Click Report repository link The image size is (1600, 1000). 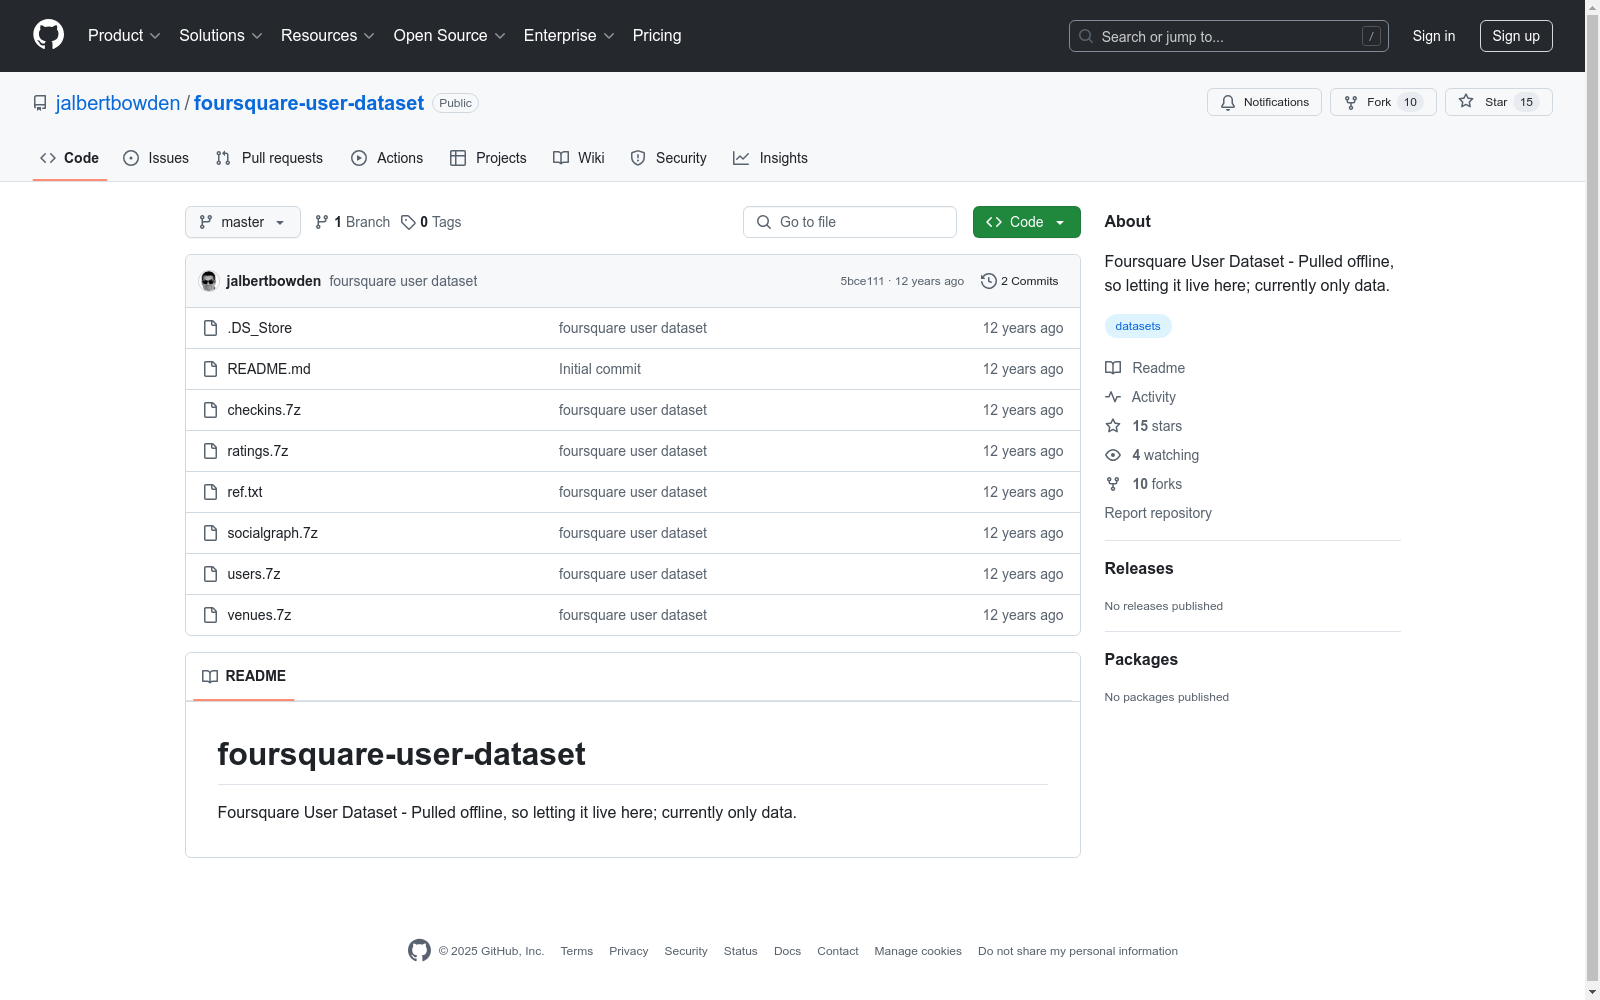tap(1158, 513)
